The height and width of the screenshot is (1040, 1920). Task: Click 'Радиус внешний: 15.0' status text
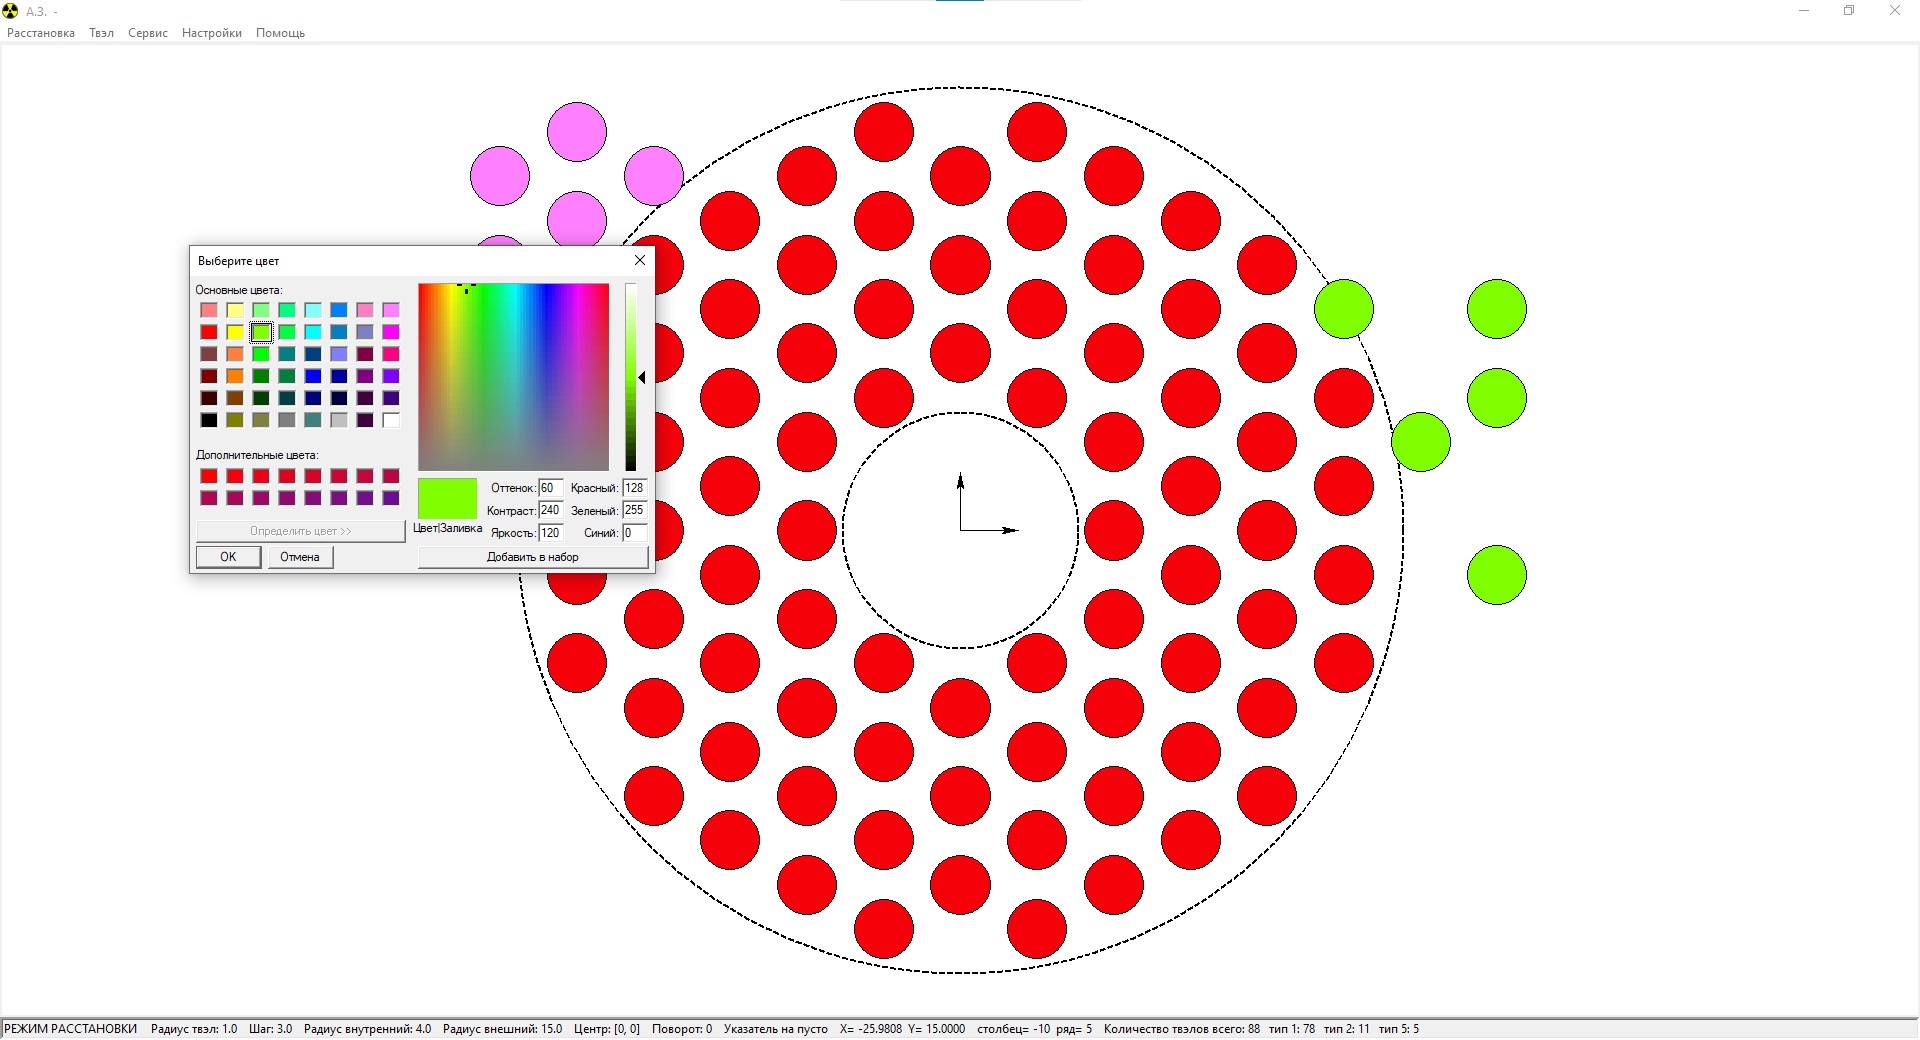click(502, 1029)
